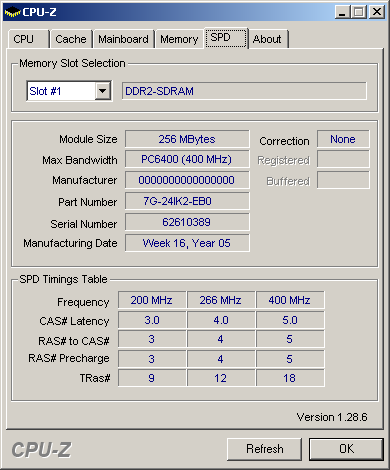The width and height of the screenshot is (390, 470).
Task: Click the Serial Number label
Action: (84, 224)
